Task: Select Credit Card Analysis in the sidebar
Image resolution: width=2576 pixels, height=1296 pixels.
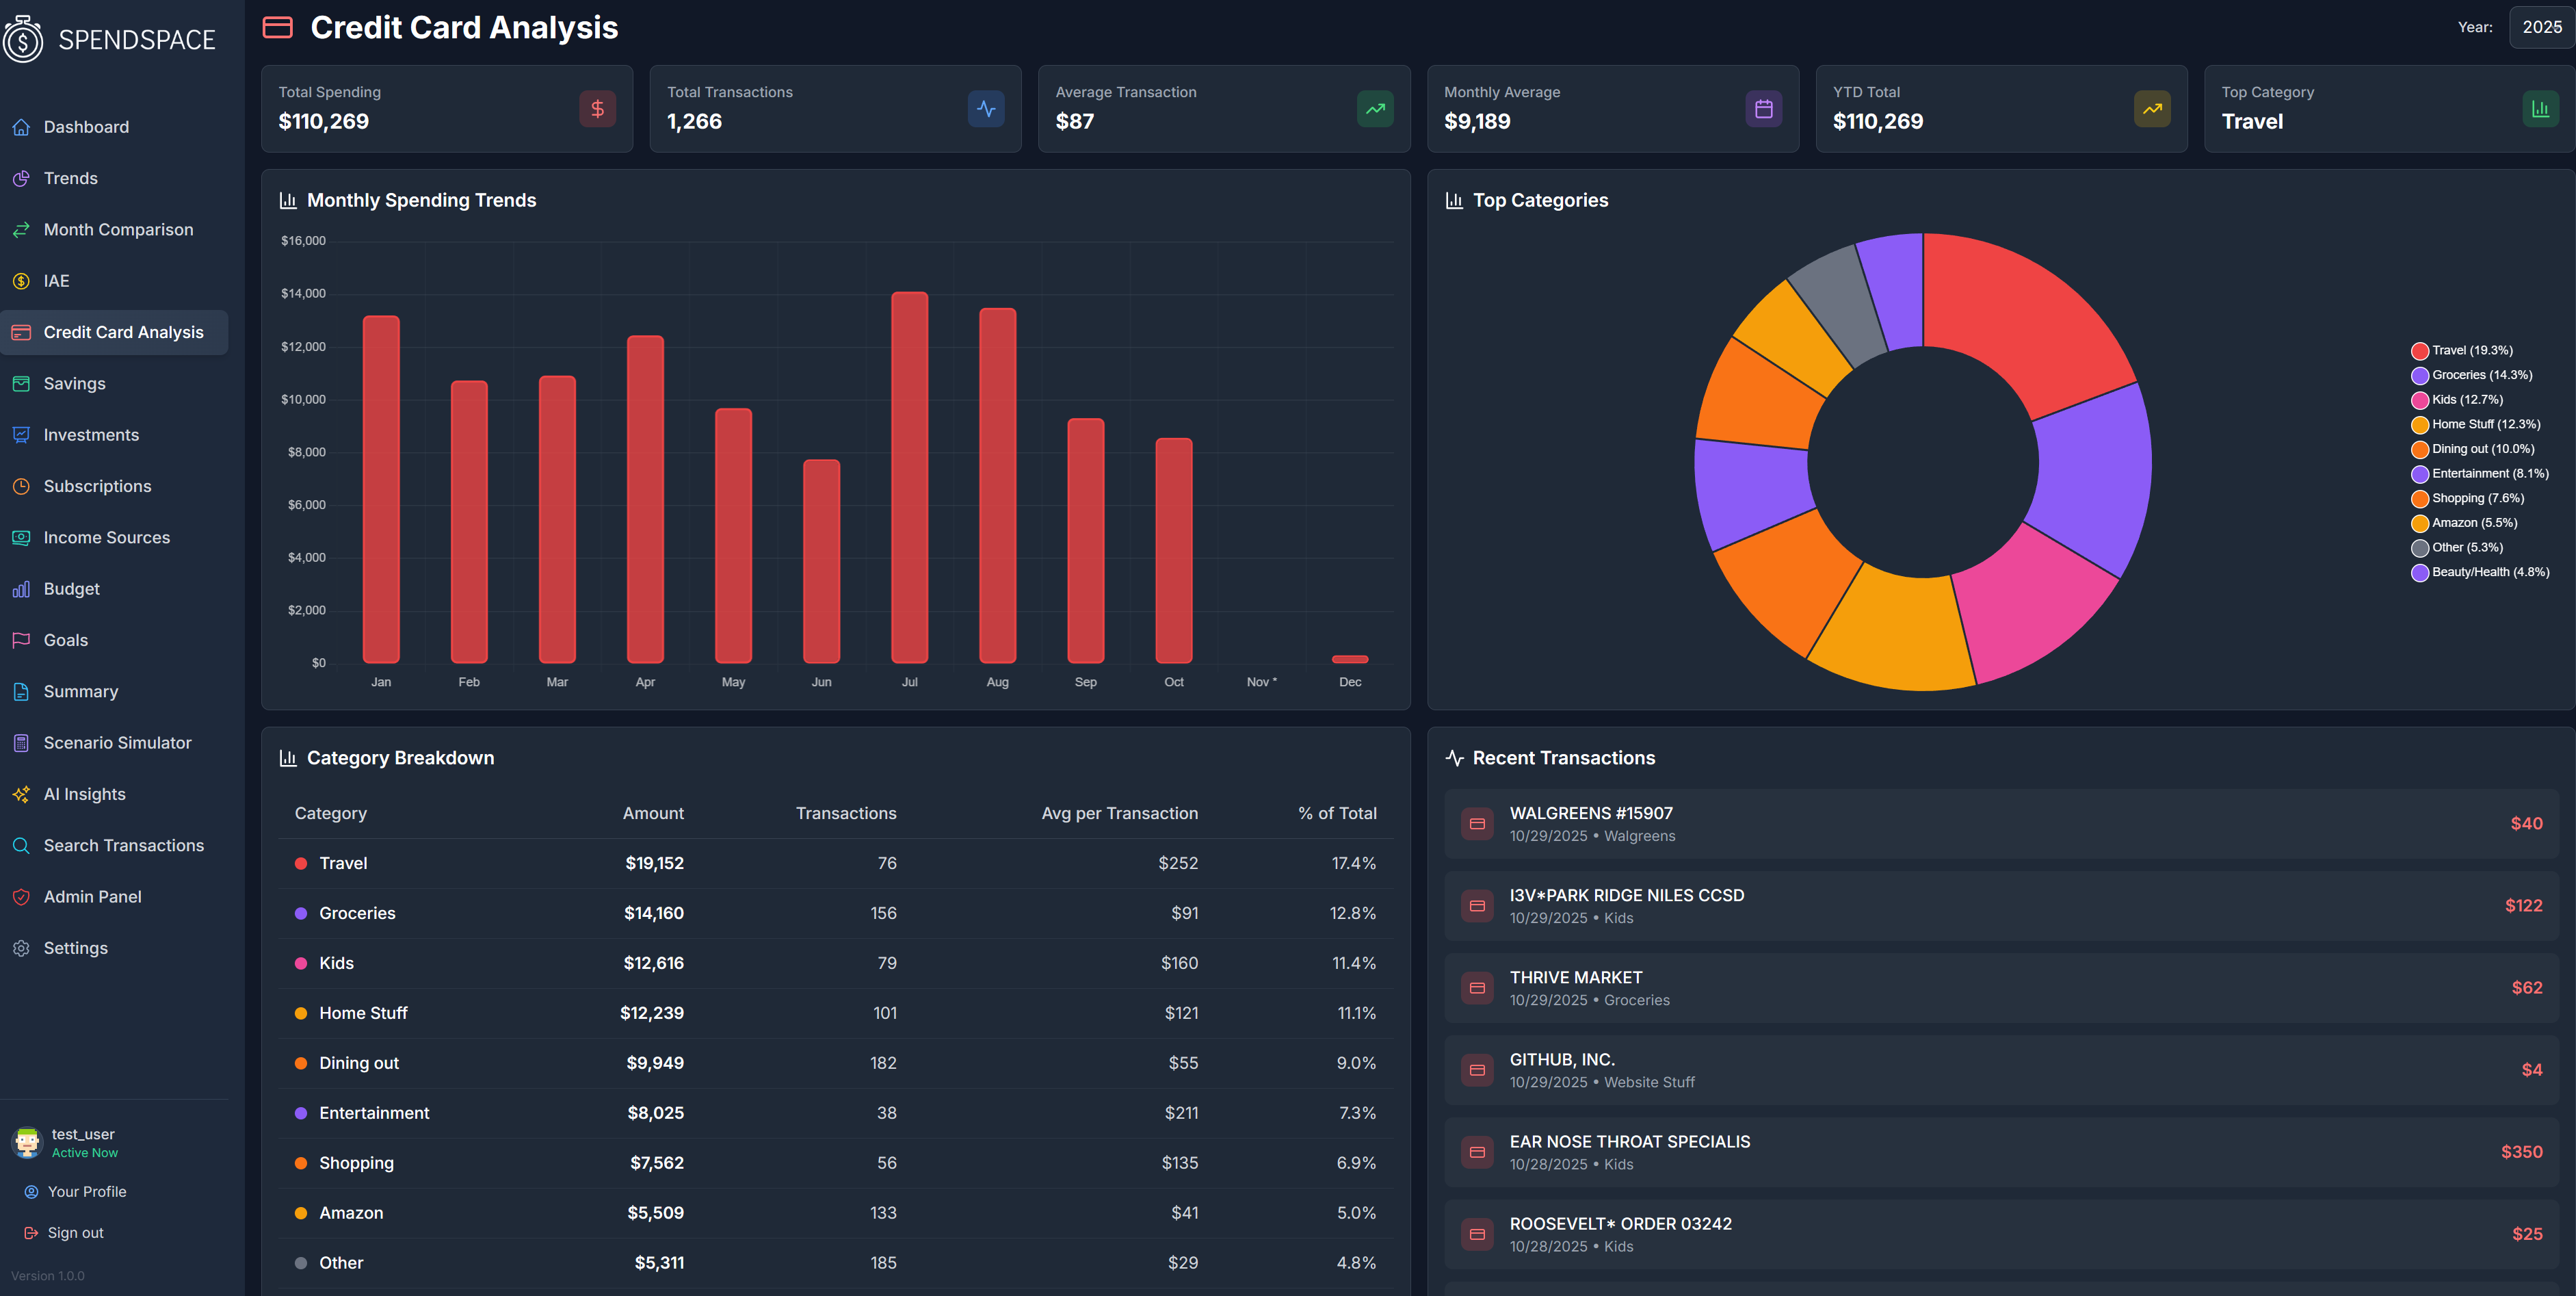Action: pyautogui.click(x=123, y=332)
